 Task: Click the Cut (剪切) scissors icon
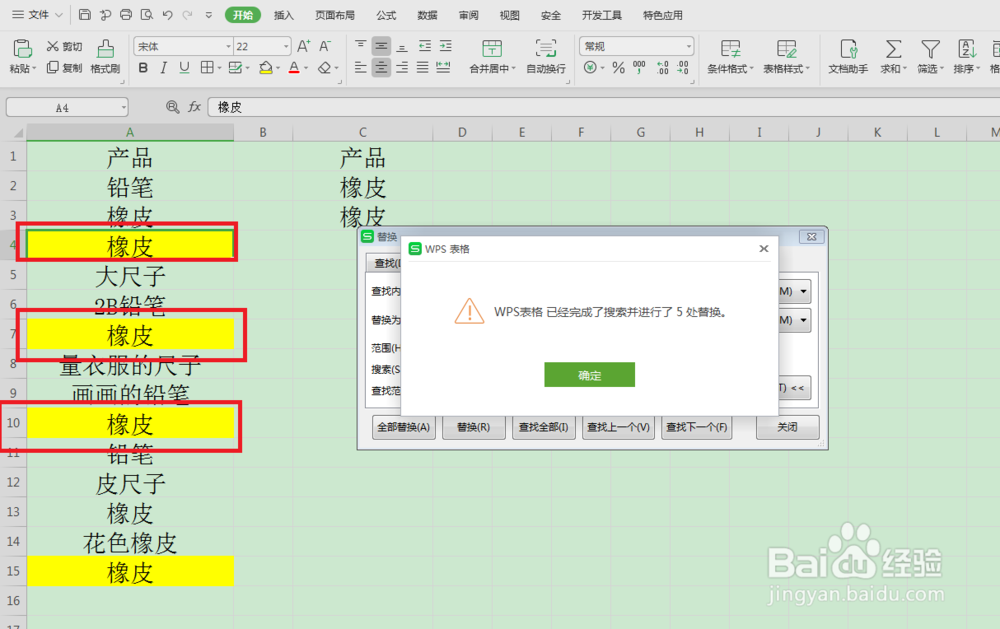(x=52, y=46)
